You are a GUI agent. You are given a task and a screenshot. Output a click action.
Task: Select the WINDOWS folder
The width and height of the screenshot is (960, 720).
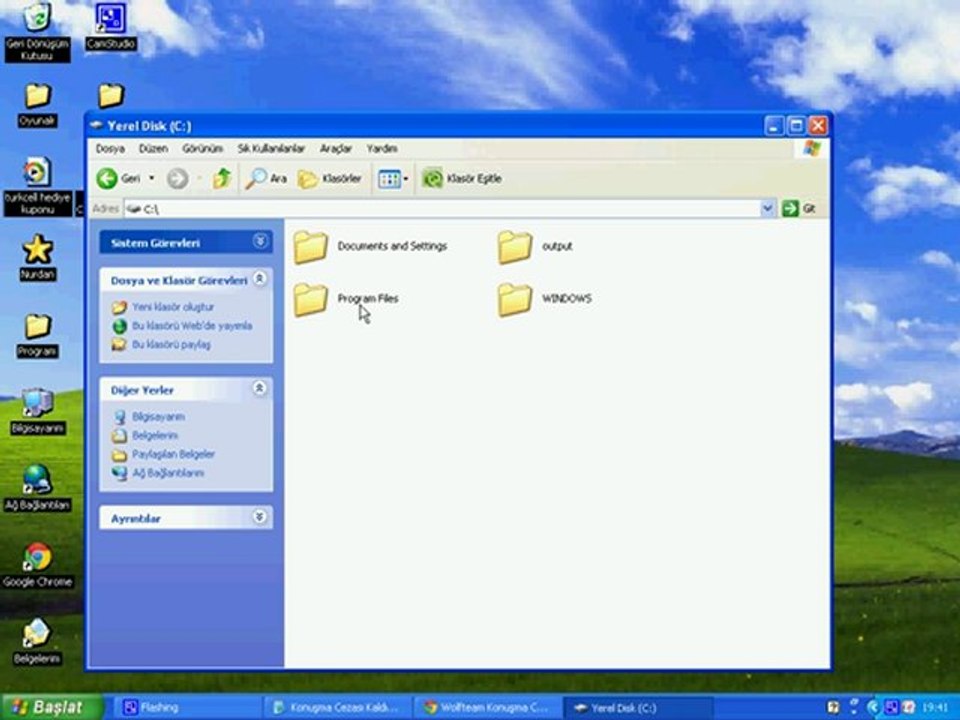click(544, 299)
